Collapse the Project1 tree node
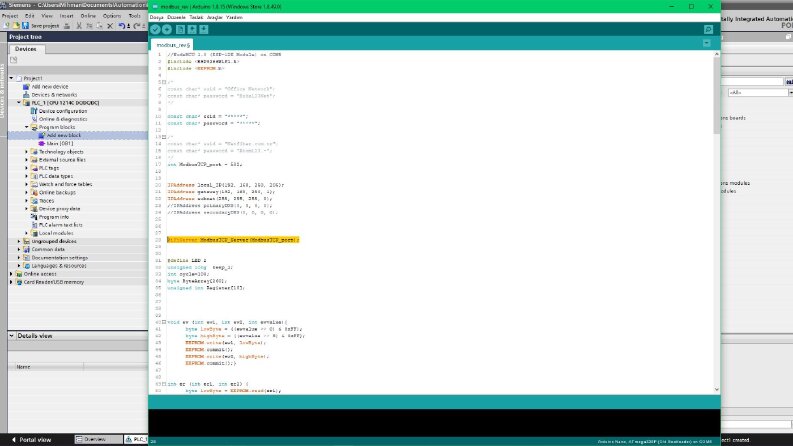793x446 pixels. coord(11,78)
